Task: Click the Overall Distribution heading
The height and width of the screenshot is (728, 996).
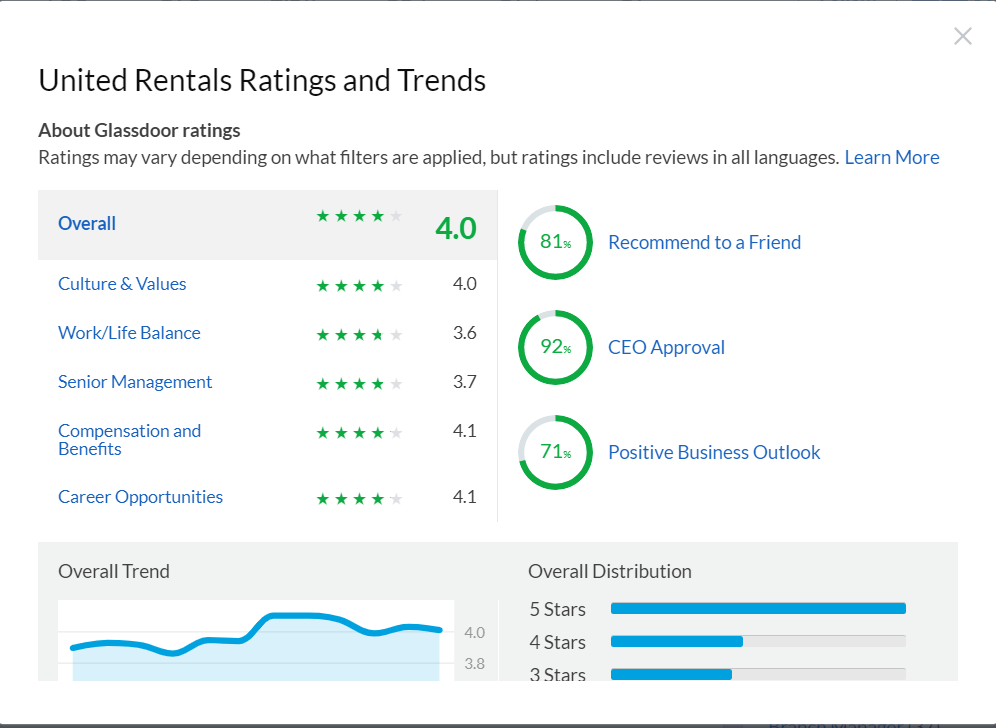Action: click(x=610, y=571)
